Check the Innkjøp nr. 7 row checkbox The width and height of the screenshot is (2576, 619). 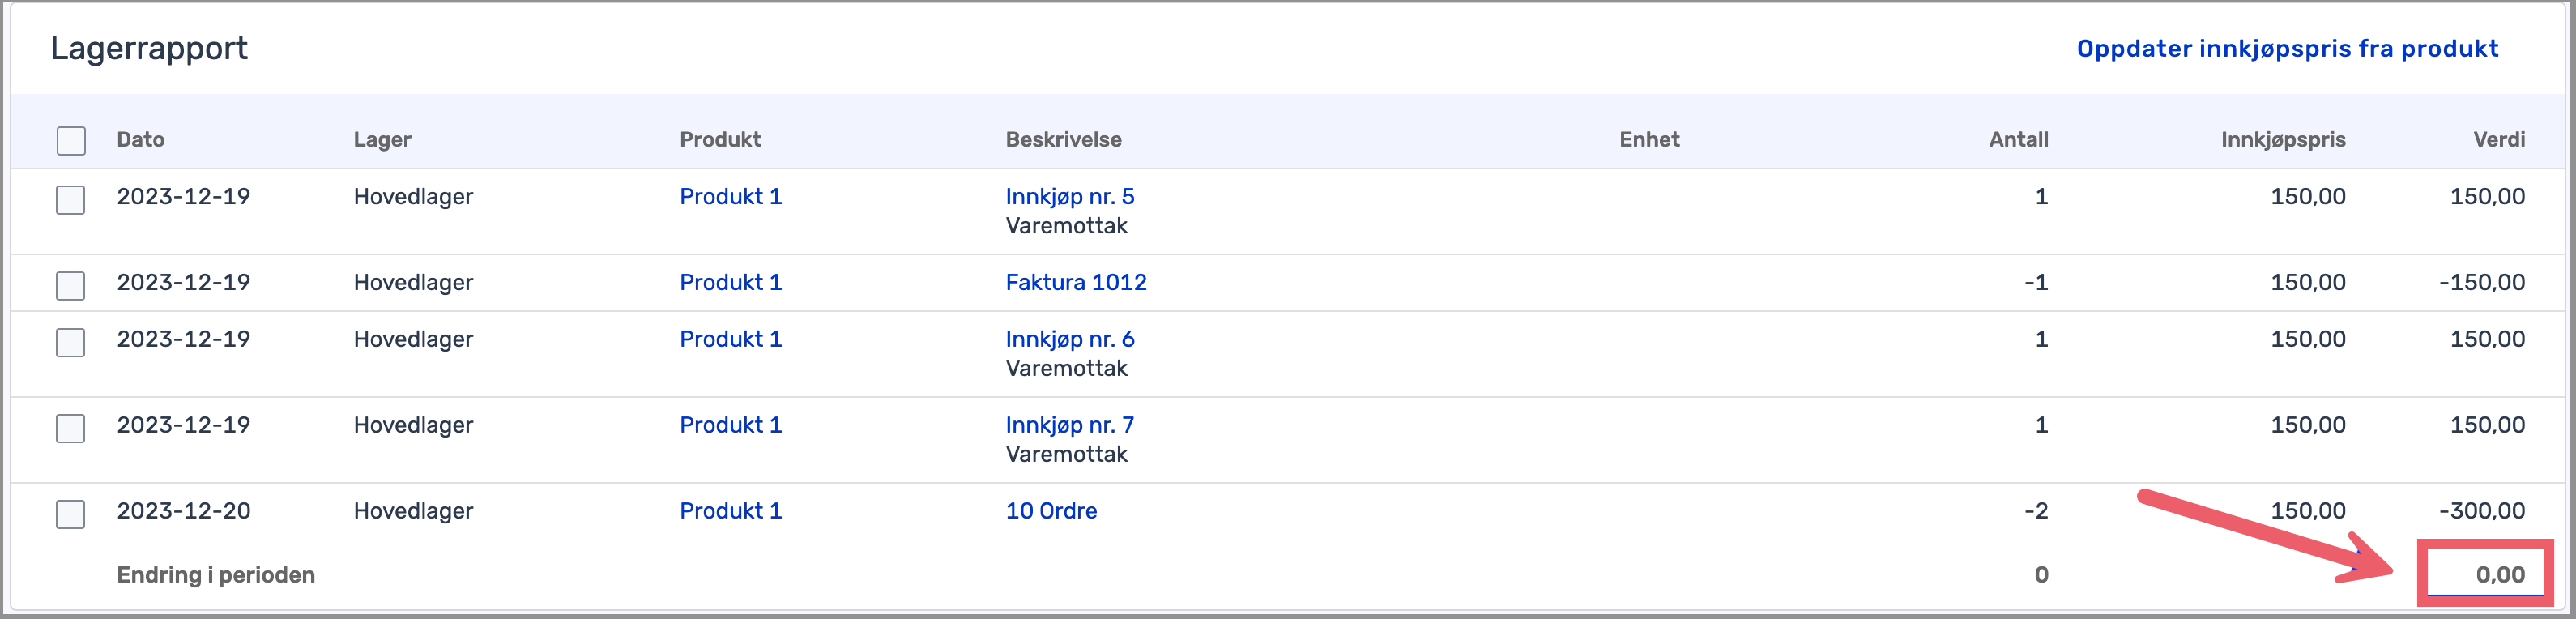coord(71,428)
